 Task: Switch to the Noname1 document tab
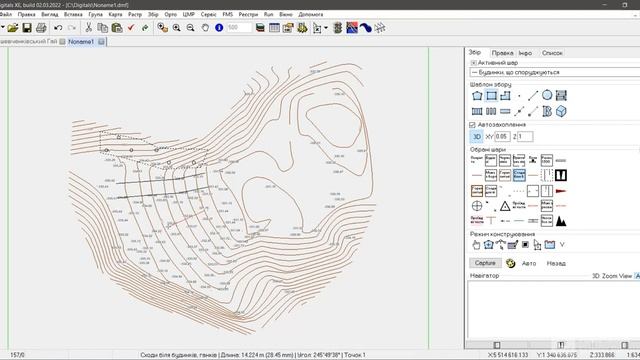click(x=81, y=42)
